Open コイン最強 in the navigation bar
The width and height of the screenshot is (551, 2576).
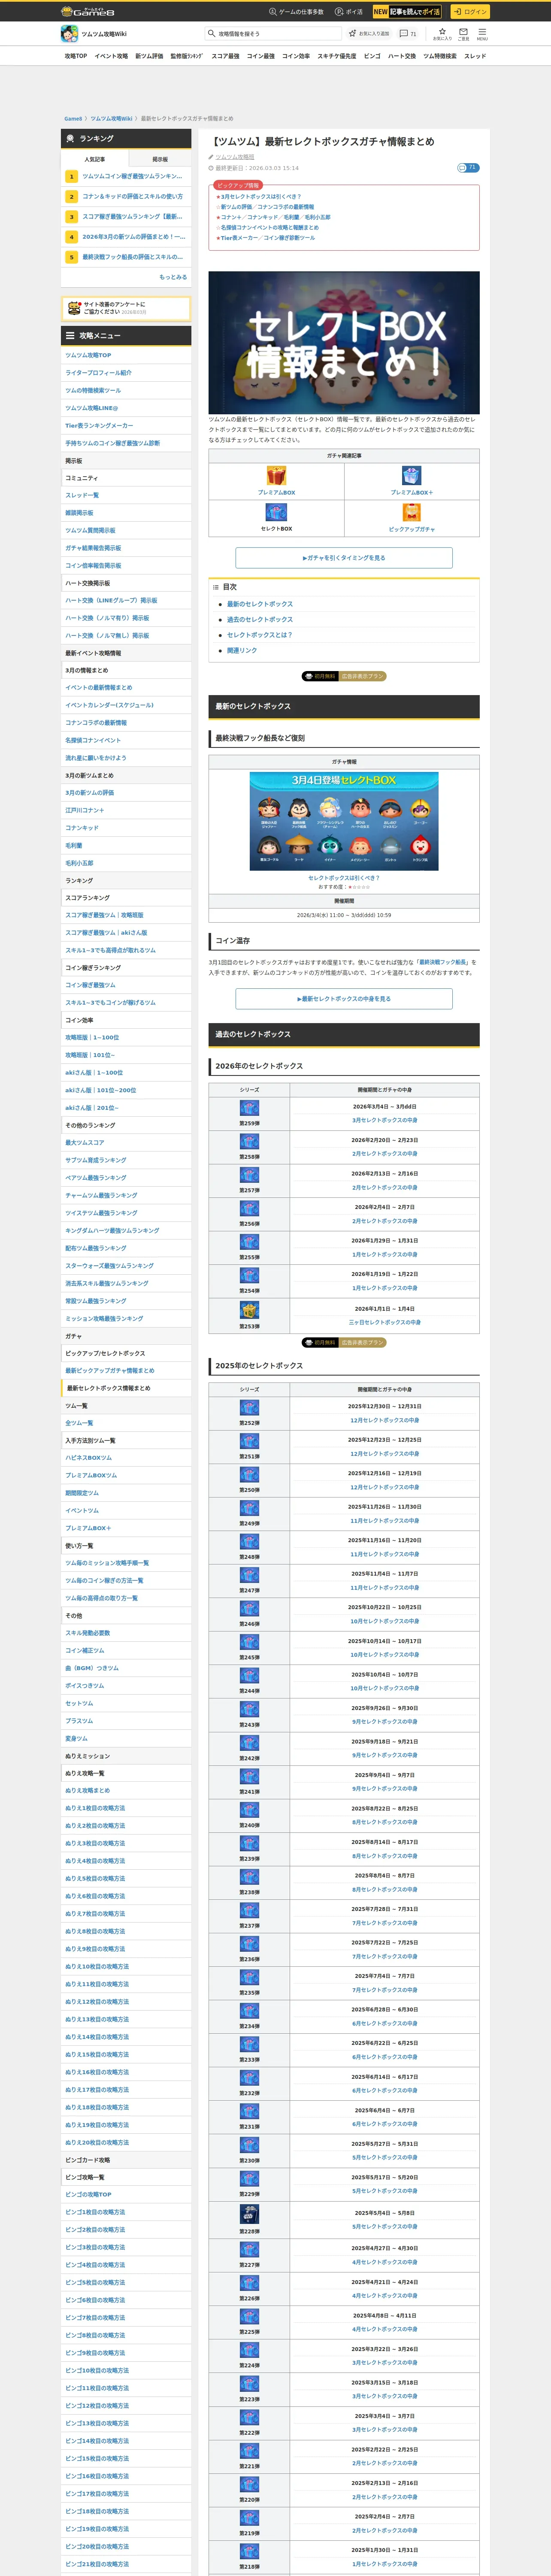coord(261,56)
